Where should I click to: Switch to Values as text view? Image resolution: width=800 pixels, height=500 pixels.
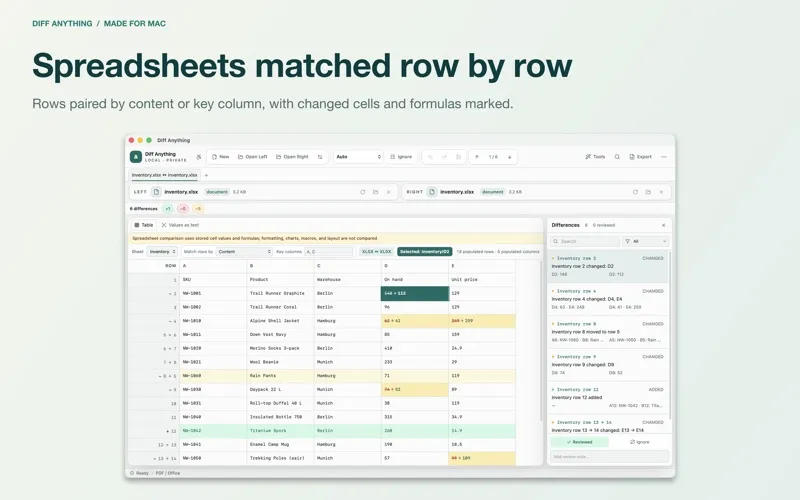[x=180, y=225]
